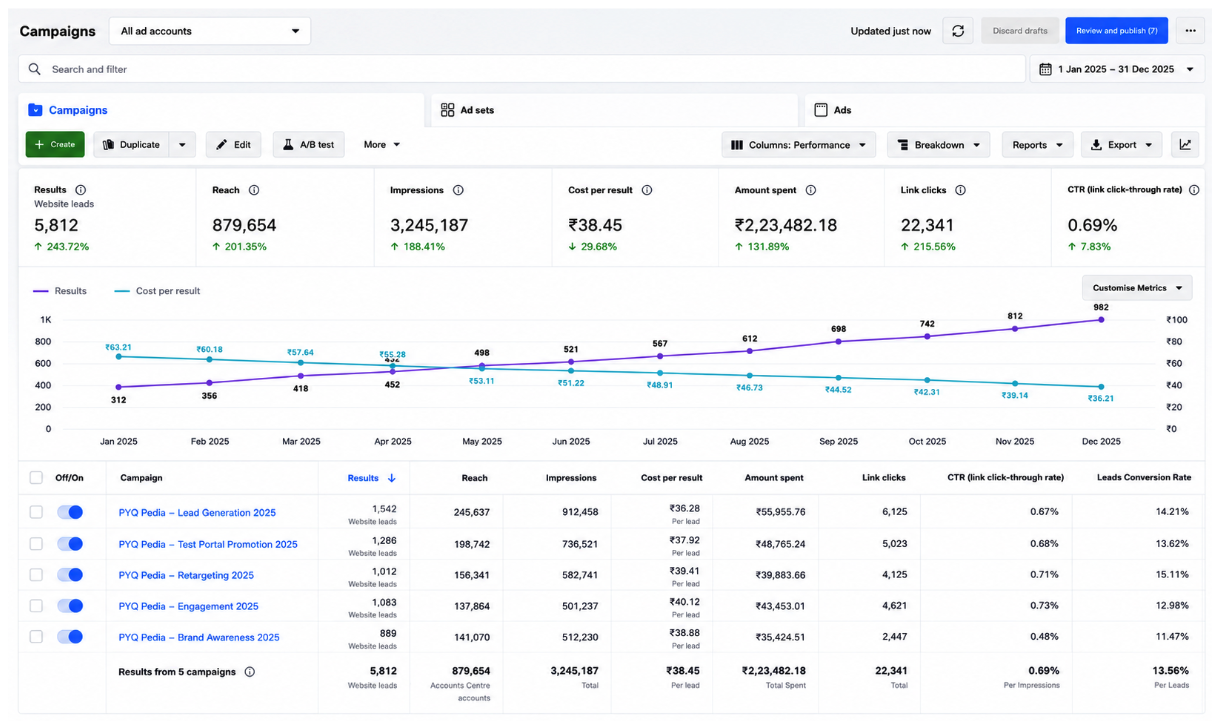Open the Reports dropdown
The width and height of the screenshot is (1213, 721).
tap(1037, 145)
